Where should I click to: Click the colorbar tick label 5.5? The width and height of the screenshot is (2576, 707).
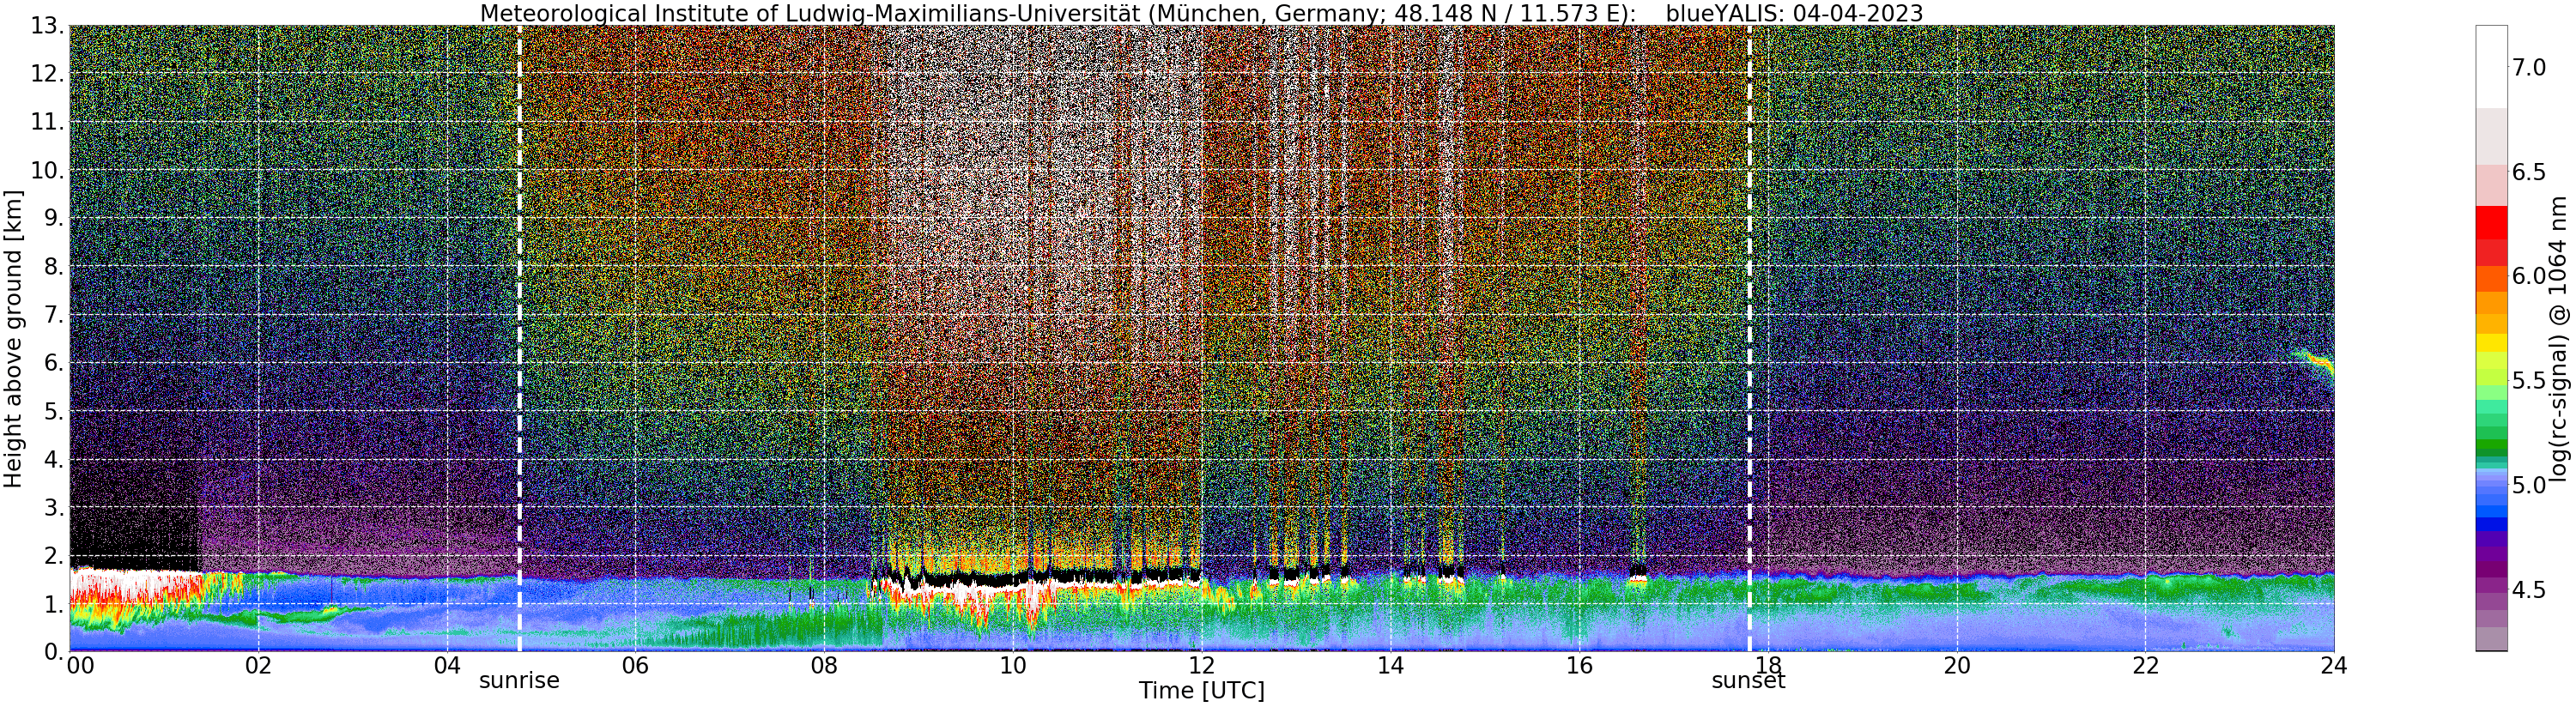coord(2529,381)
